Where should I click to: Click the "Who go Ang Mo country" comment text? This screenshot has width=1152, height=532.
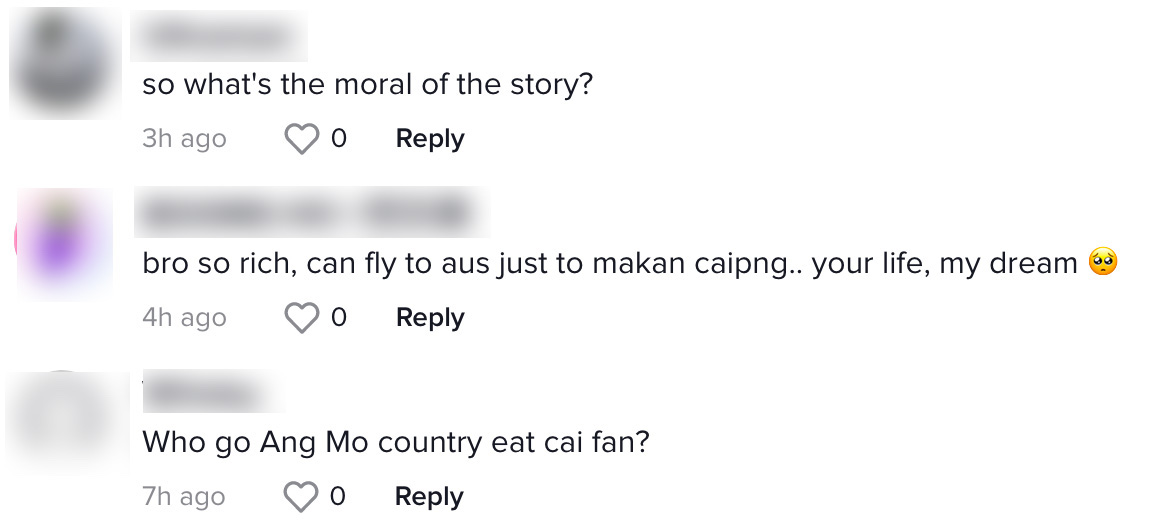pos(396,441)
